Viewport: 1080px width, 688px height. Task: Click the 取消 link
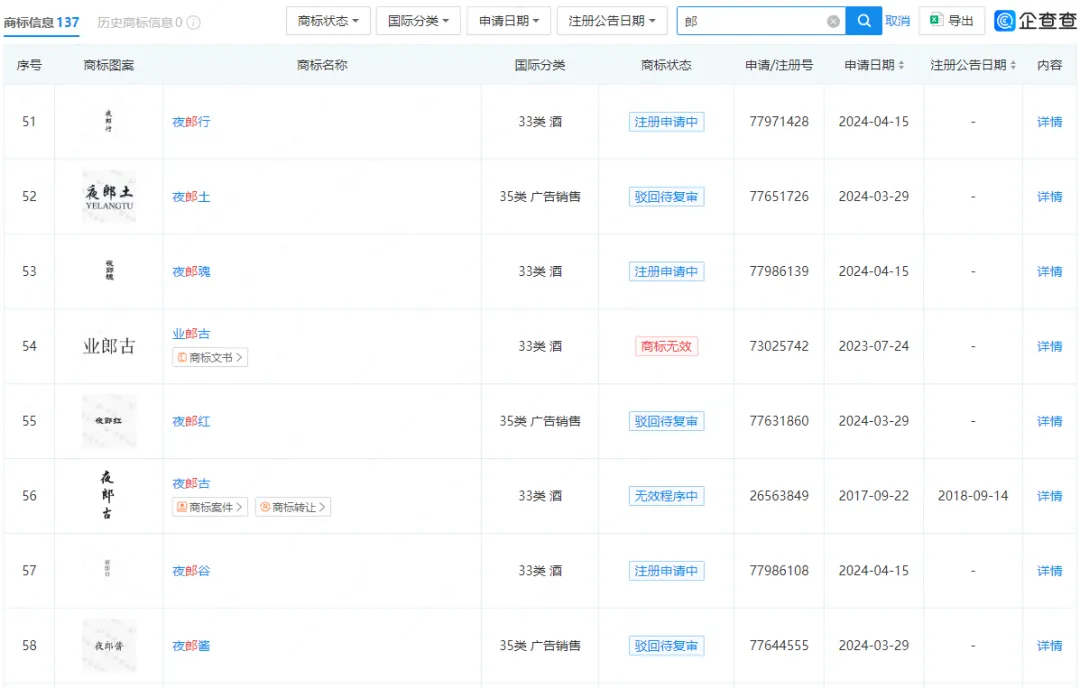click(897, 21)
